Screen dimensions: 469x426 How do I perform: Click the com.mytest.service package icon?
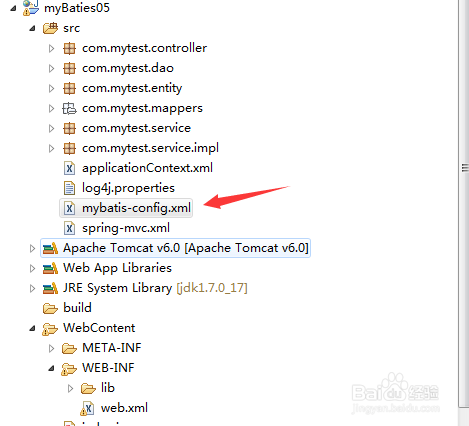(69, 128)
